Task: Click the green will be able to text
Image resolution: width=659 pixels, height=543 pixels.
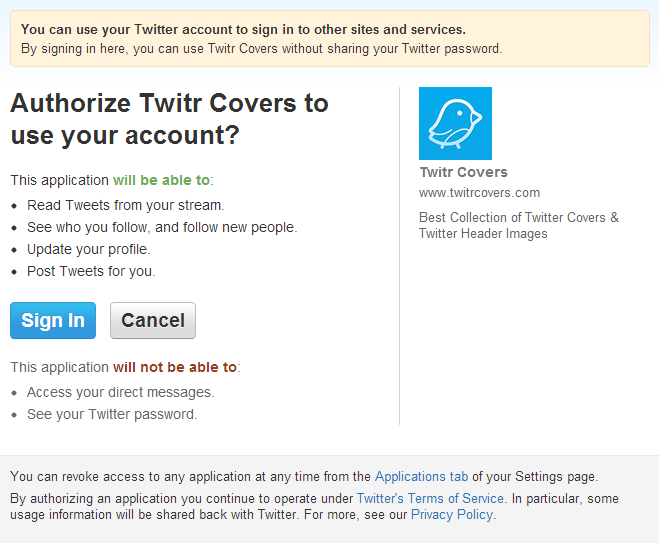Action: 161,180
